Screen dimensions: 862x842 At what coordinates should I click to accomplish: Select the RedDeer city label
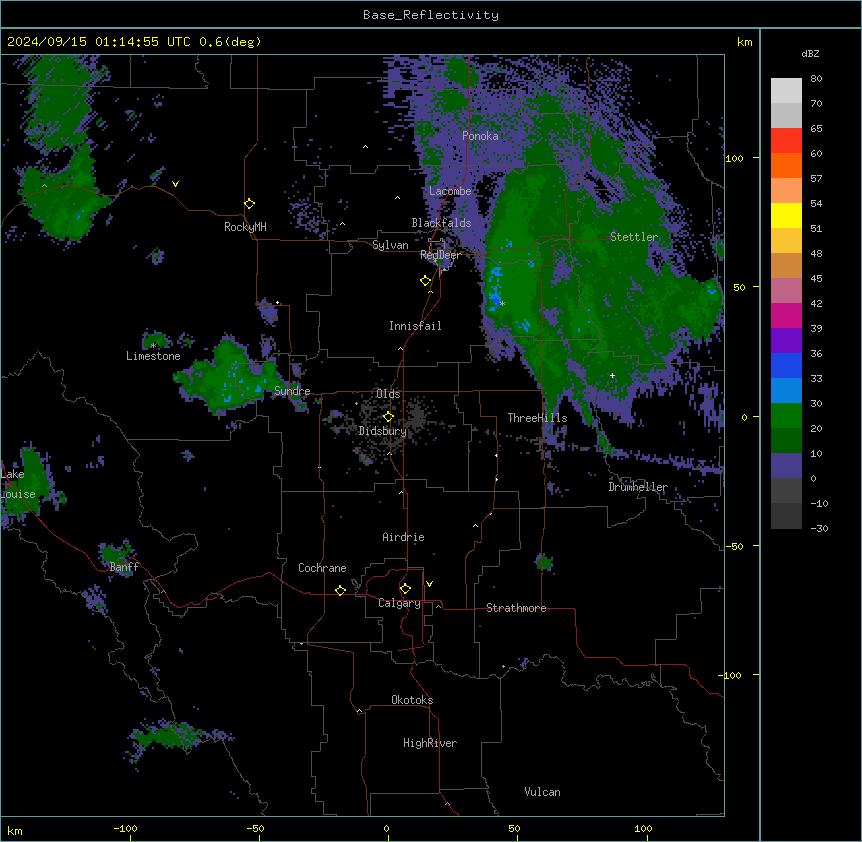pyautogui.click(x=440, y=255)
